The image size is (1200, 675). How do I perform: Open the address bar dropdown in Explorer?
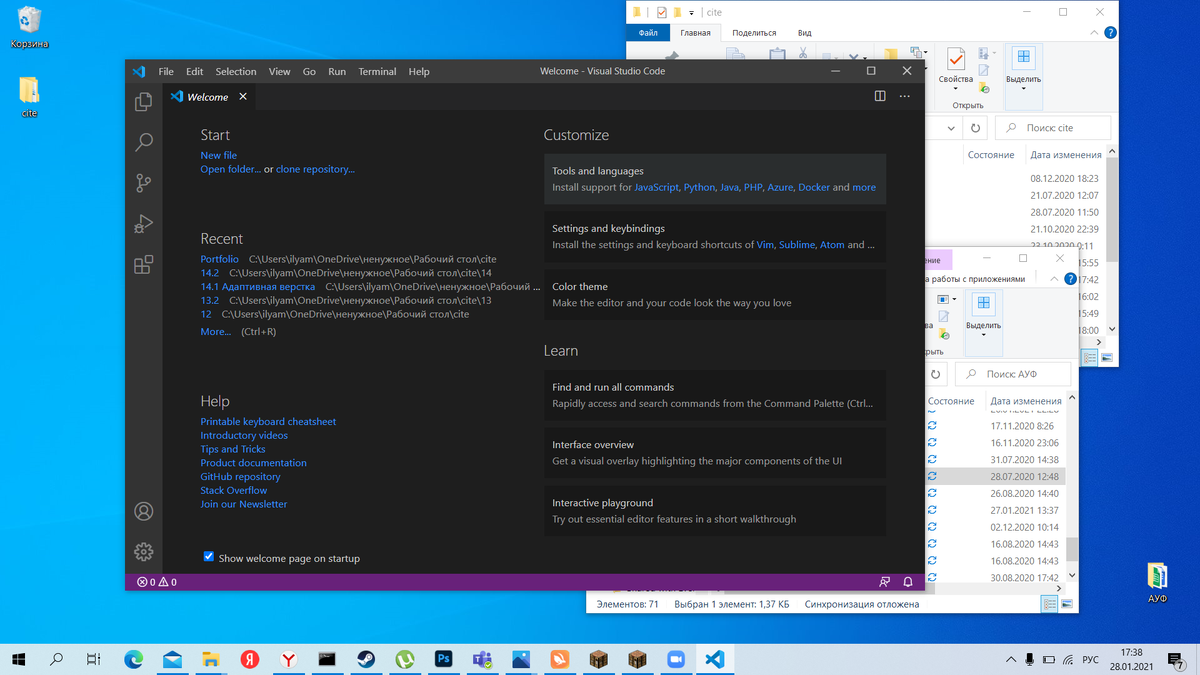point(950,127)
